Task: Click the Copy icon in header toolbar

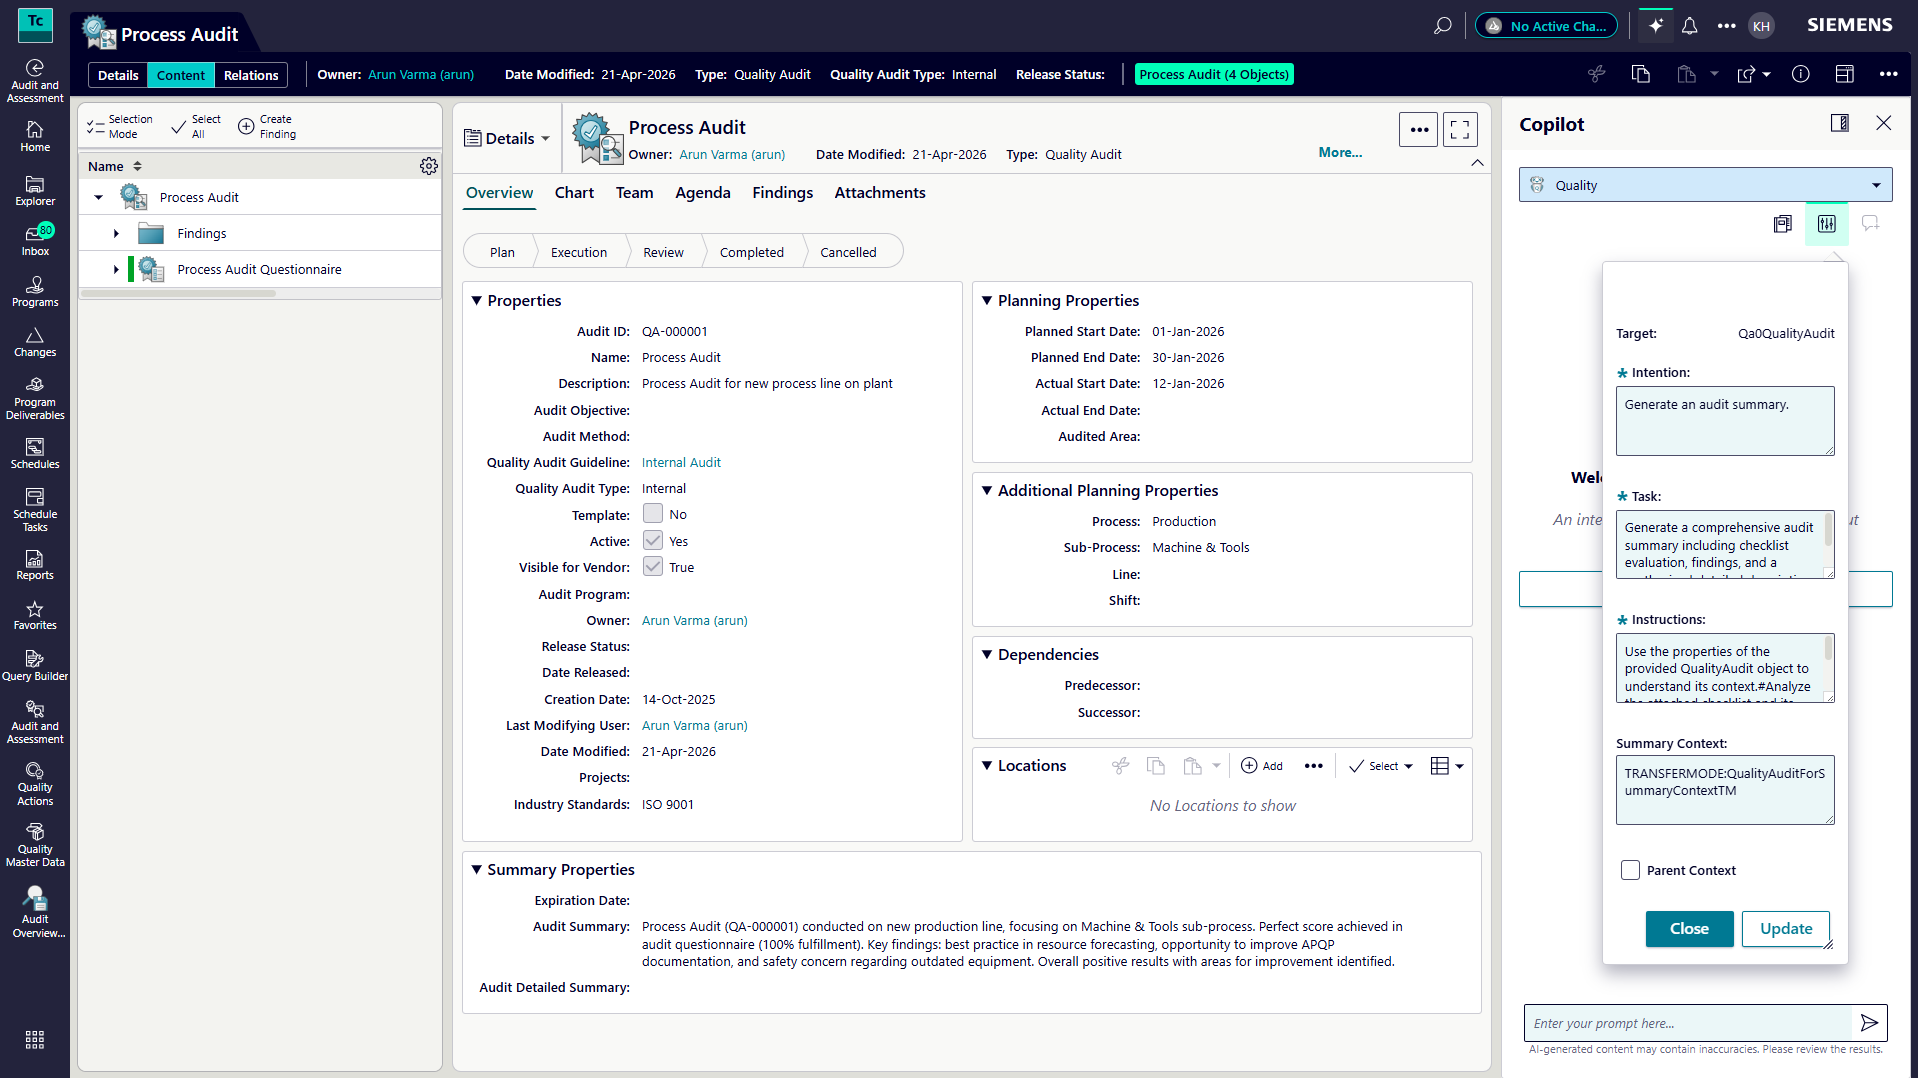Action: pyautogui.click(x=1640, y=74)
